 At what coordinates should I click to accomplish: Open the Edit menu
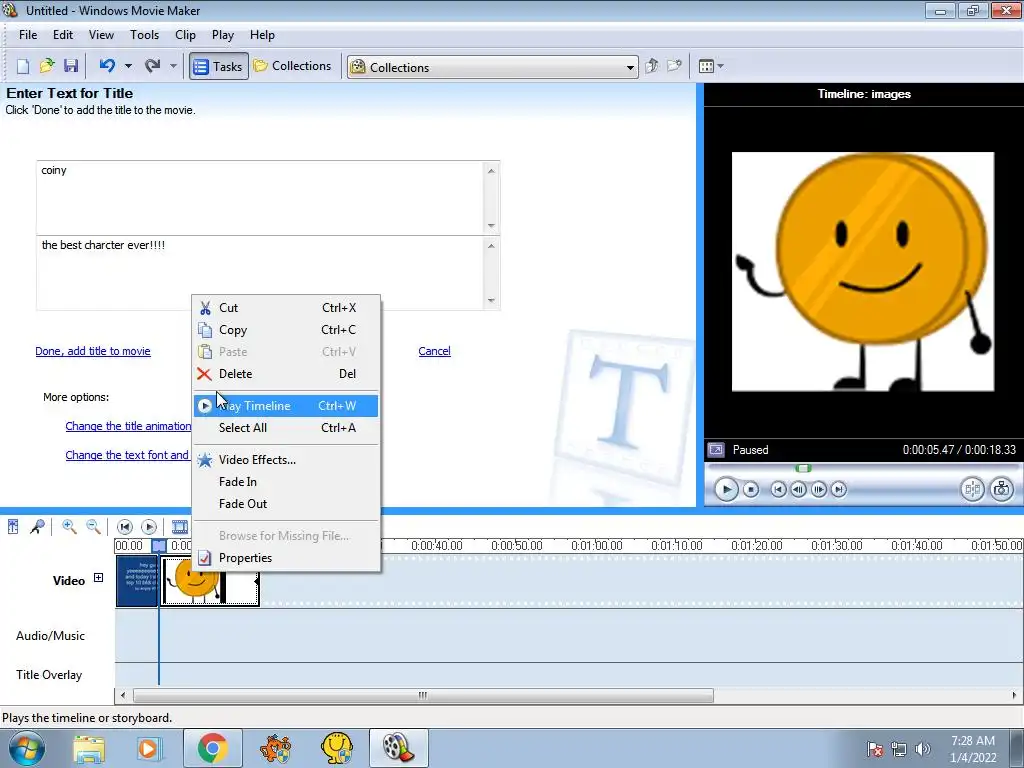point(63,35)
